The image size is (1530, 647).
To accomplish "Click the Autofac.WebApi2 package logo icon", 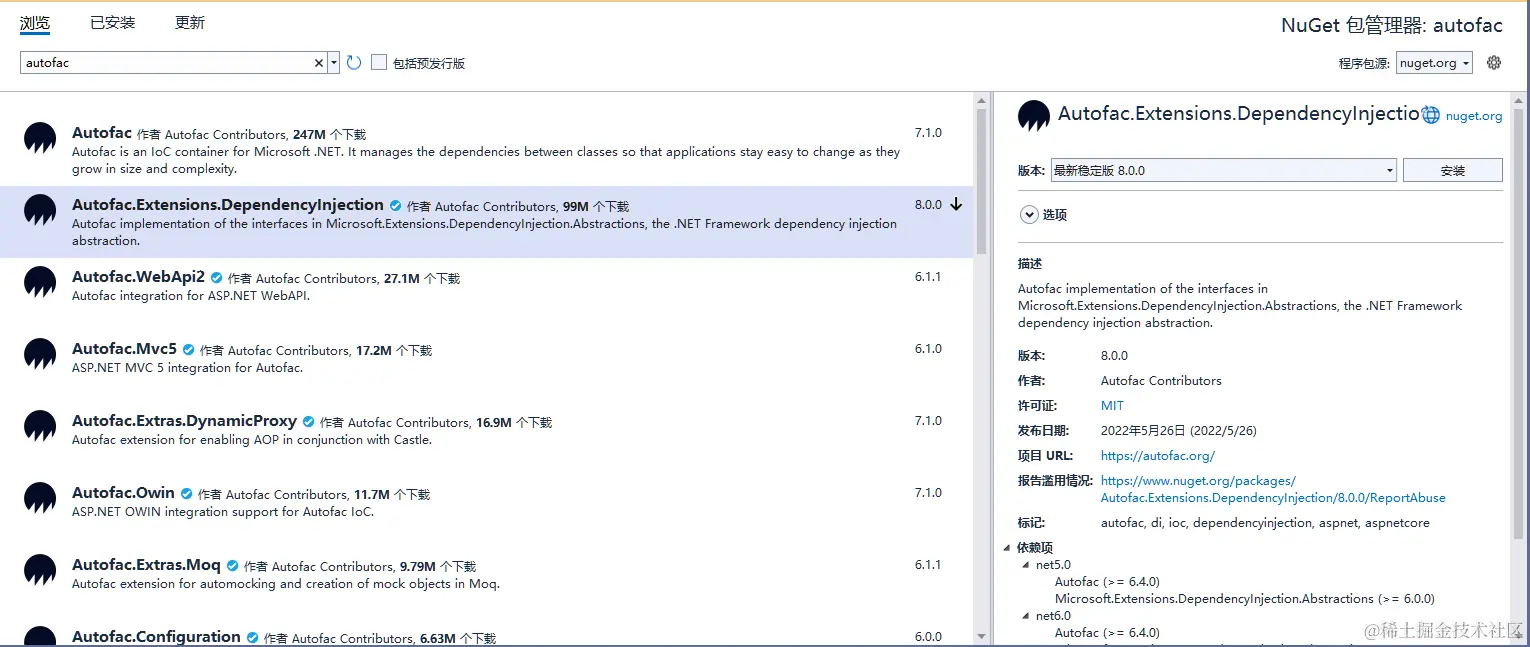I will (40, 282).
